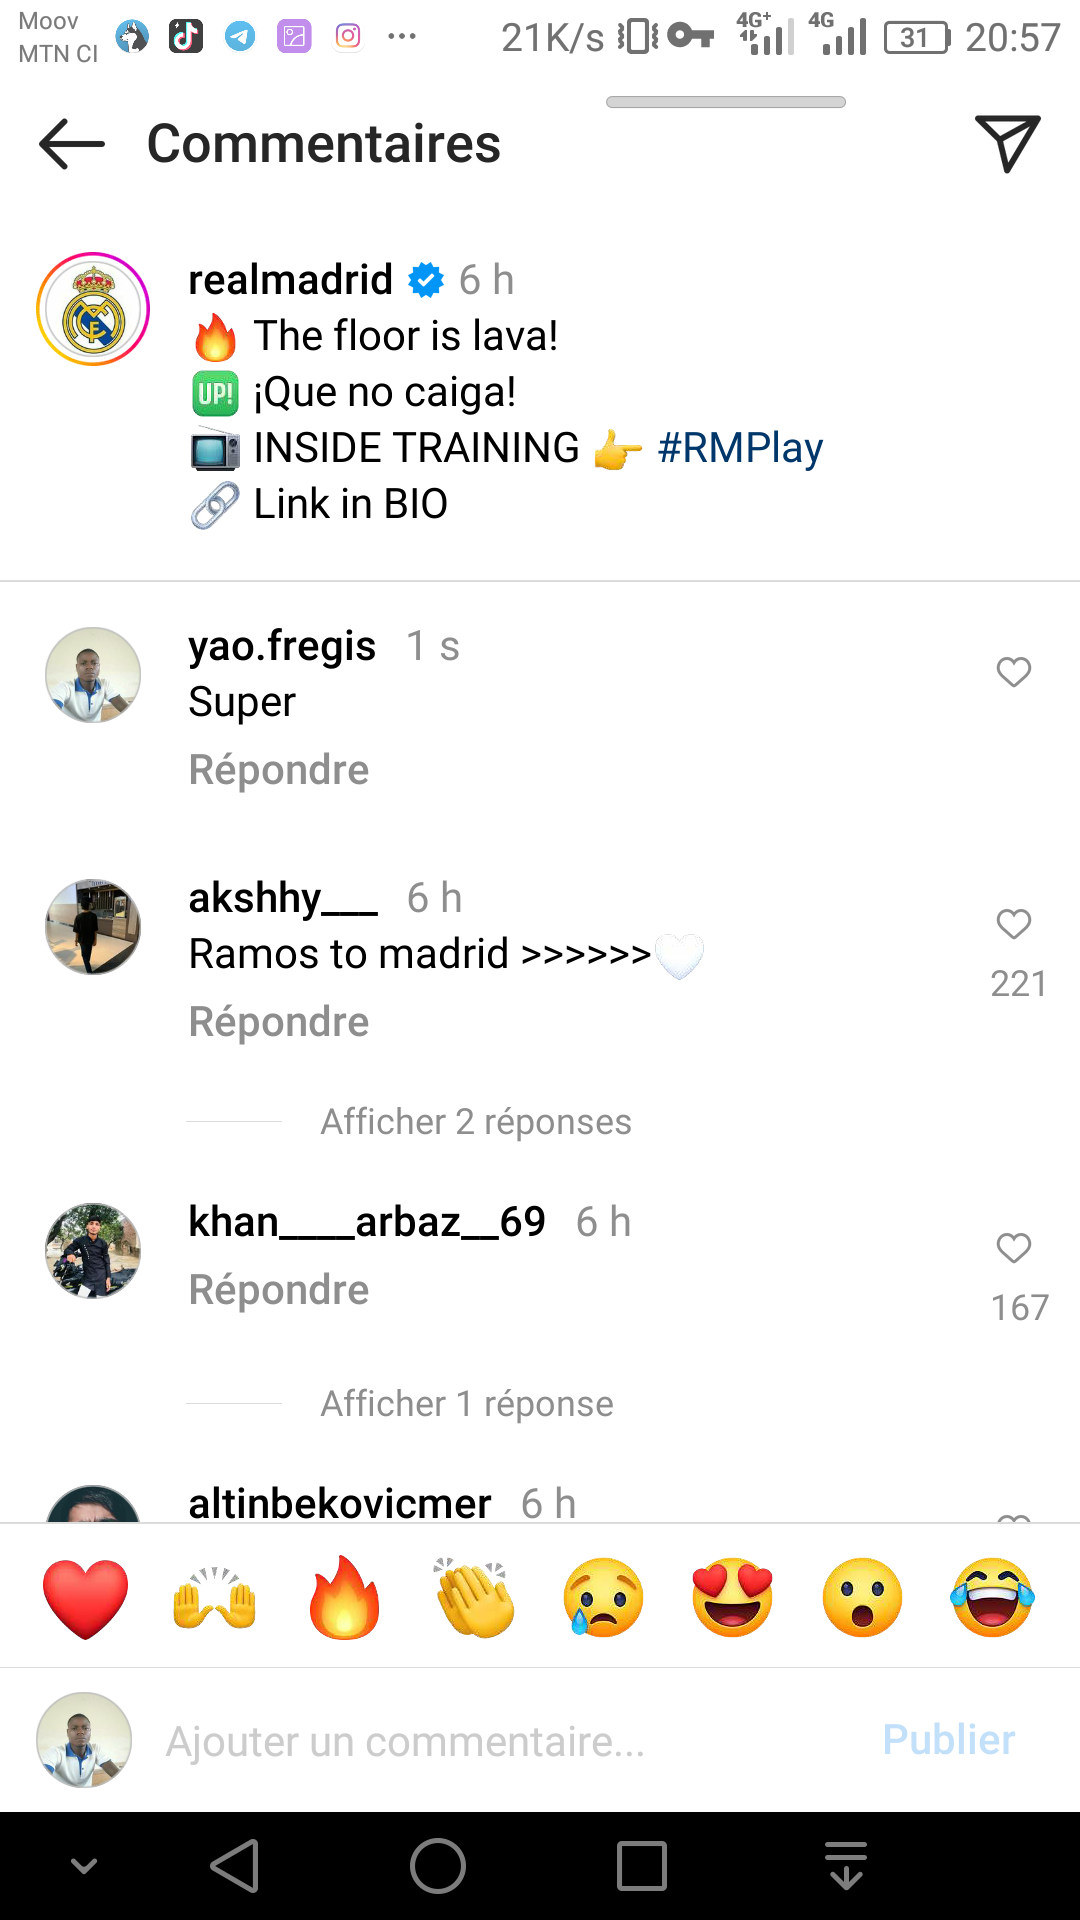
Task: Collapse keyboard with navigation bar chevron
Action: point(84,1866)
